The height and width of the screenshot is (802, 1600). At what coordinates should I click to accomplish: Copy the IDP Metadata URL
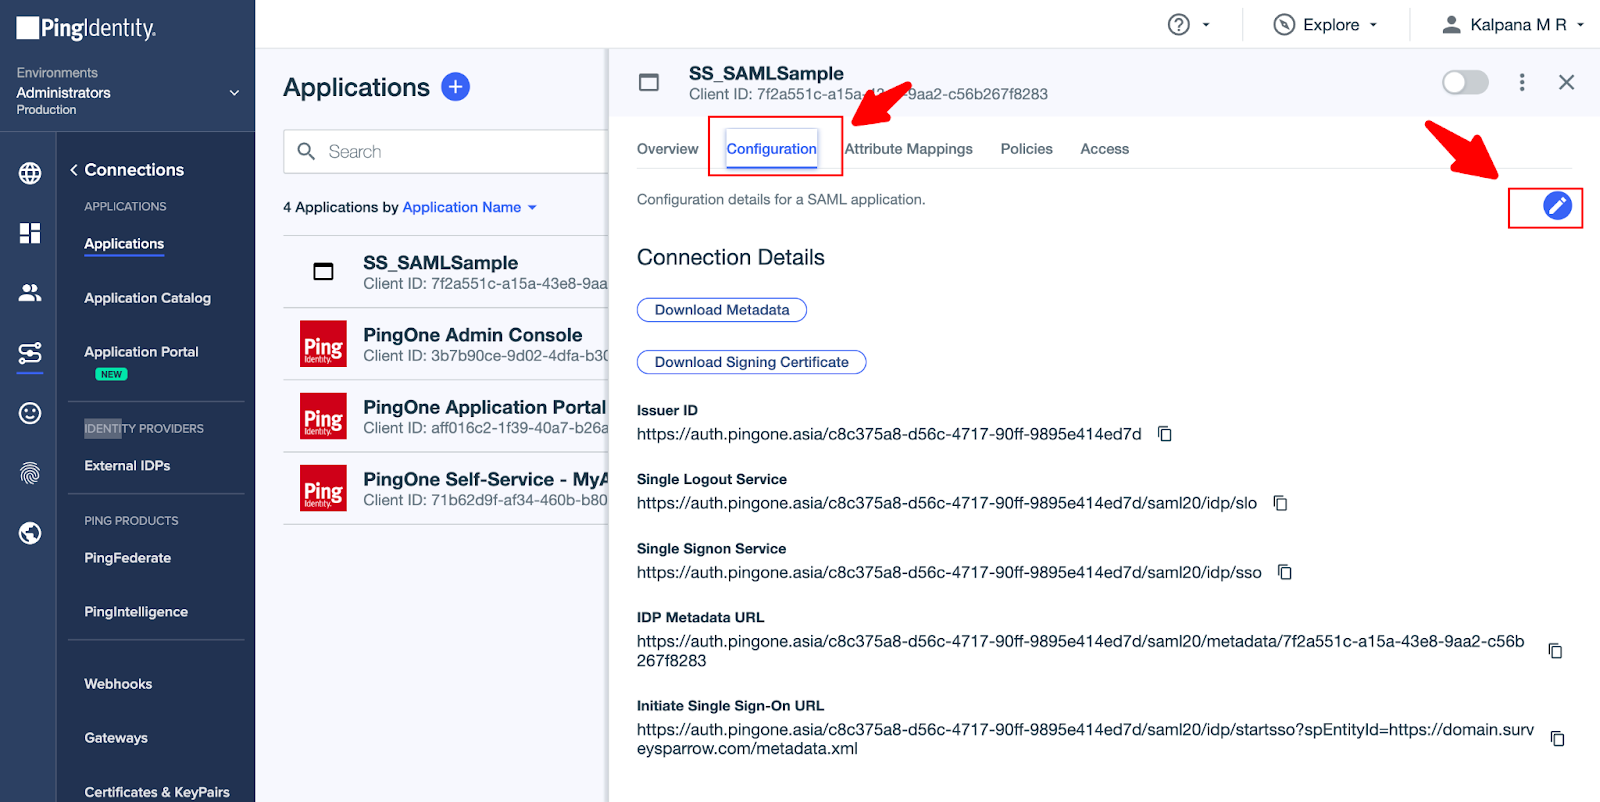tap(1555, 651)
